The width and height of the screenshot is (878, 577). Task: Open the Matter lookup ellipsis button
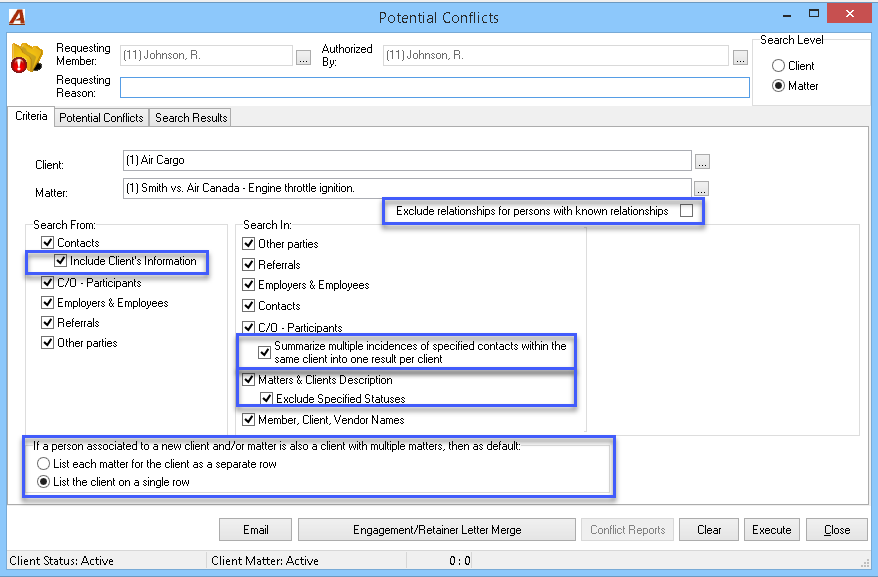click(701, 188)
